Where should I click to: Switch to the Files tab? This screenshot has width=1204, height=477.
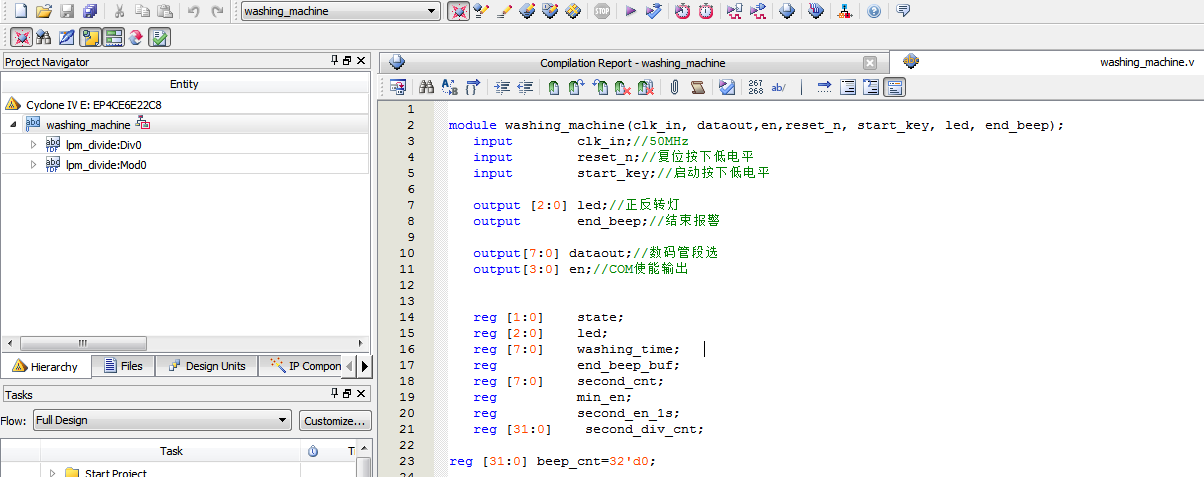(123, 366)
